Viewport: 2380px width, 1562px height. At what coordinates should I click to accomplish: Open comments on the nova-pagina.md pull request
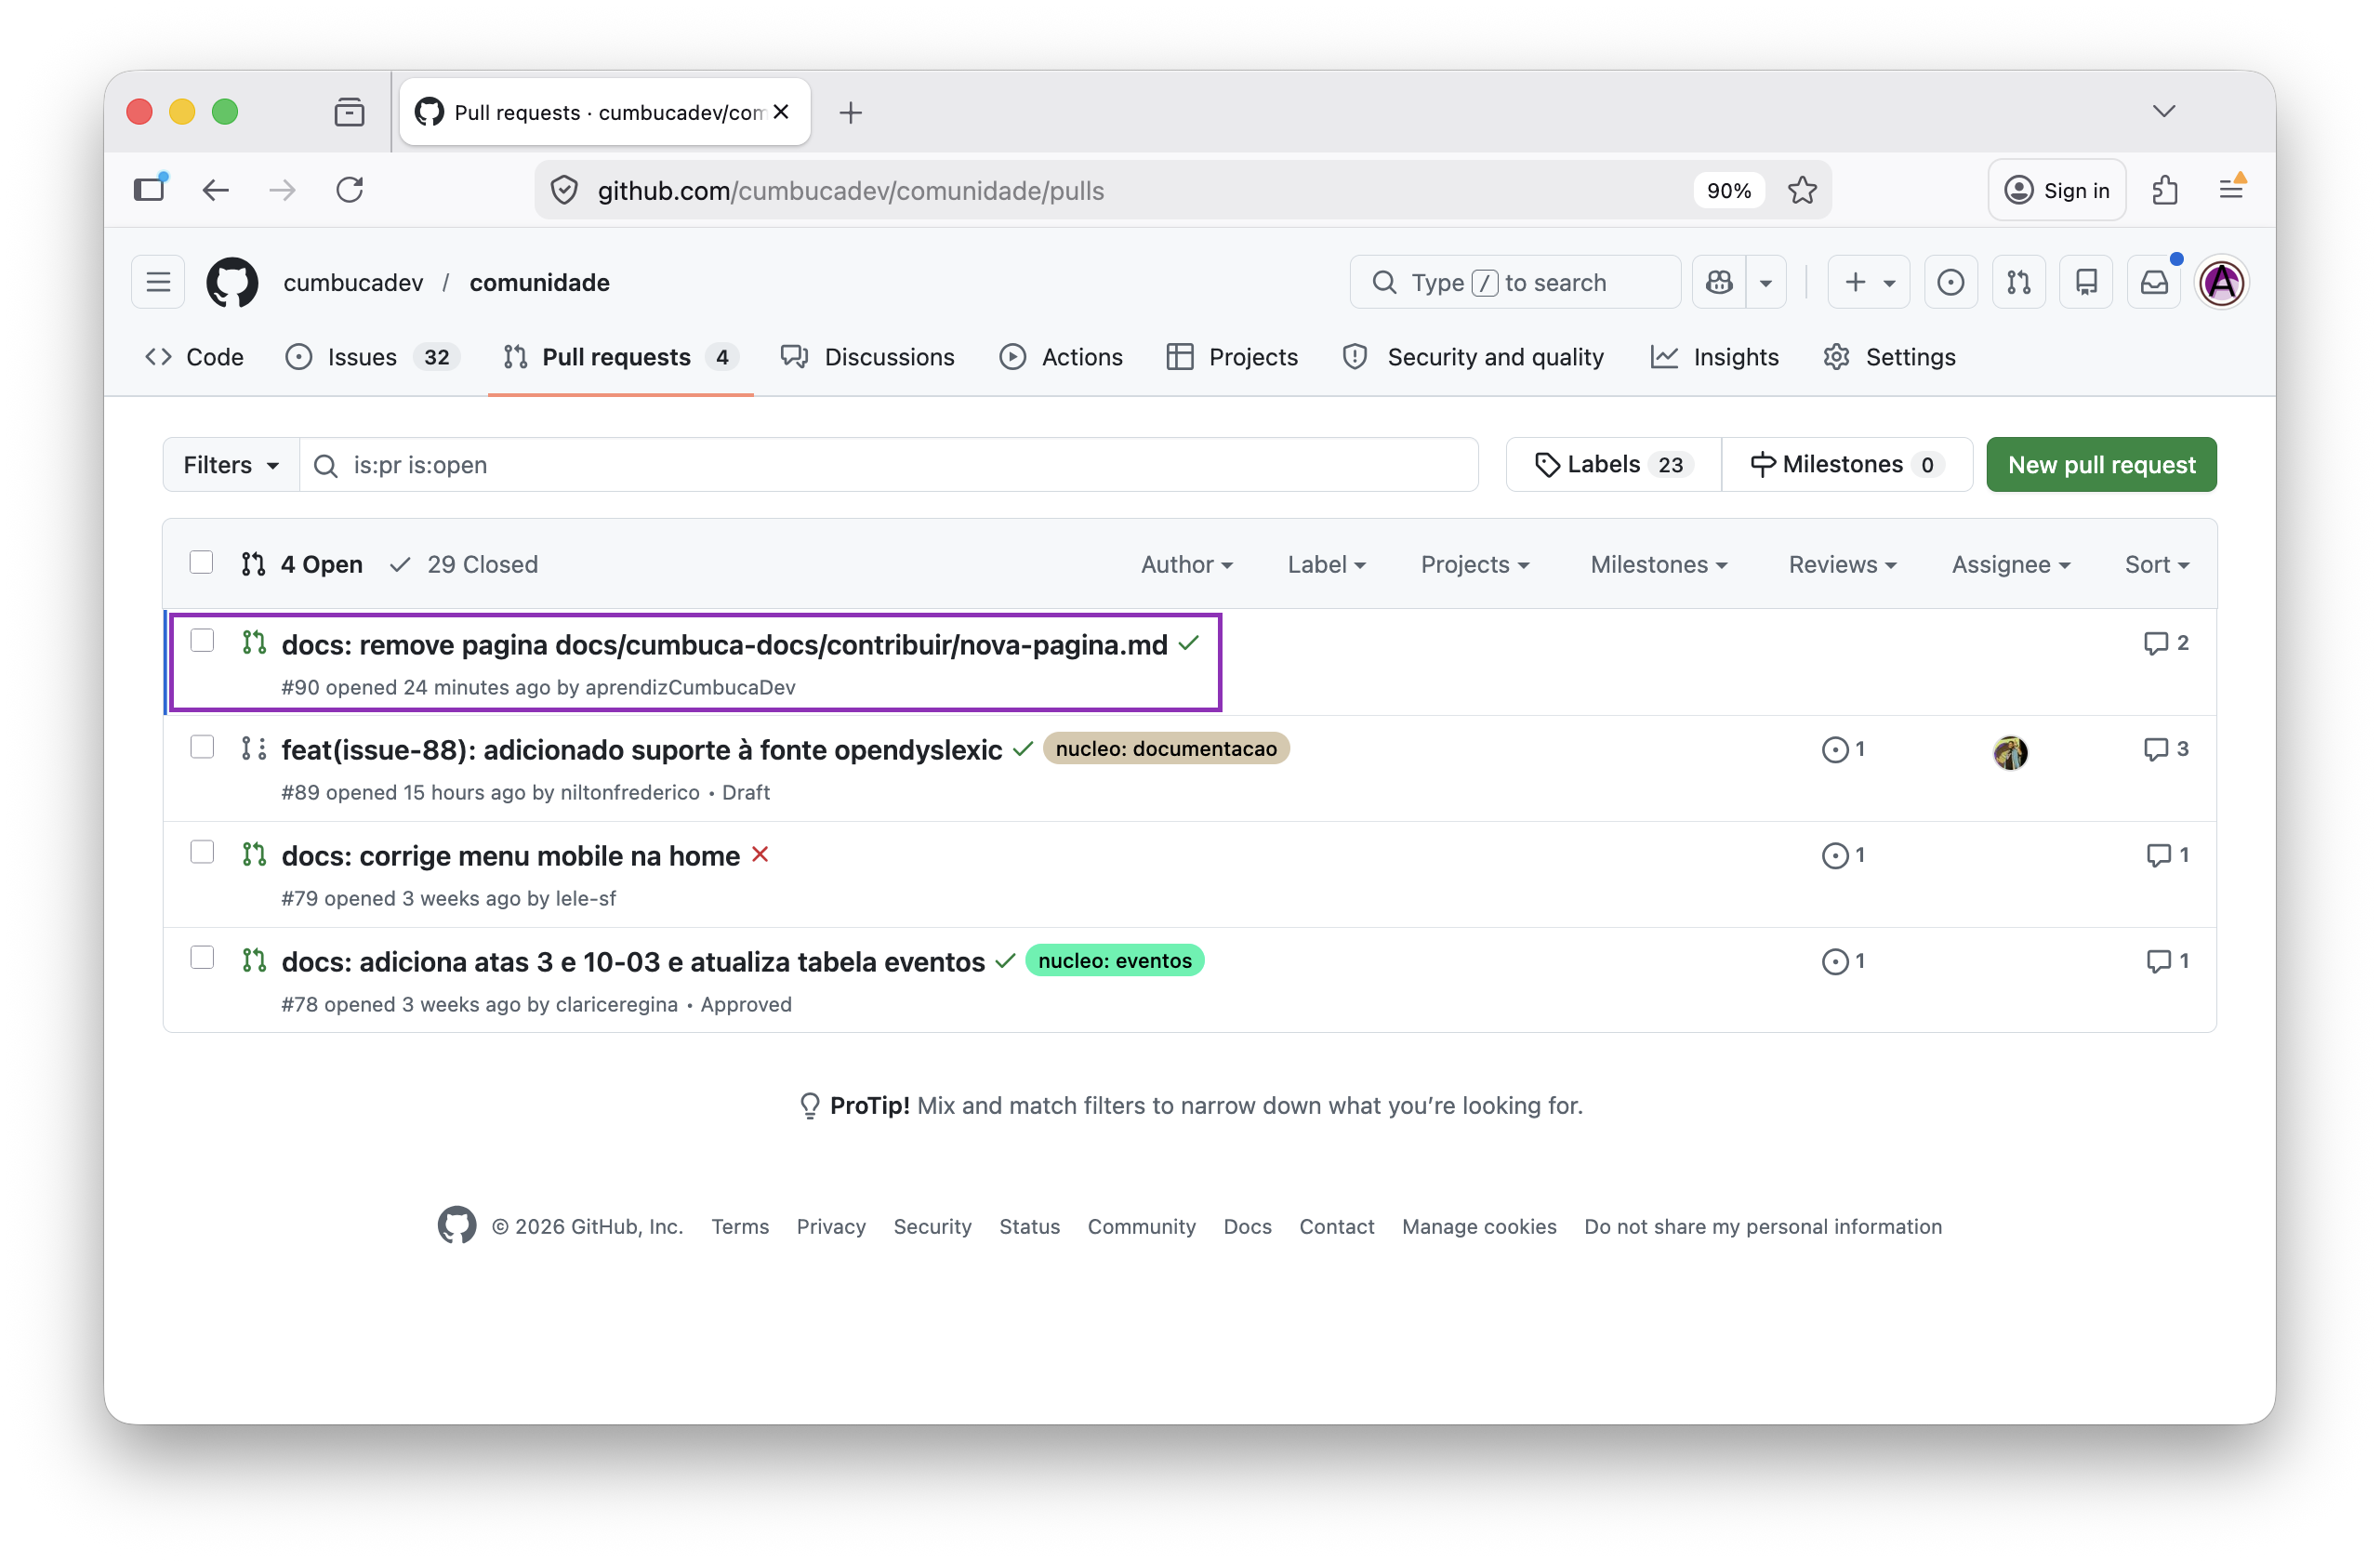pos(2165,643)
